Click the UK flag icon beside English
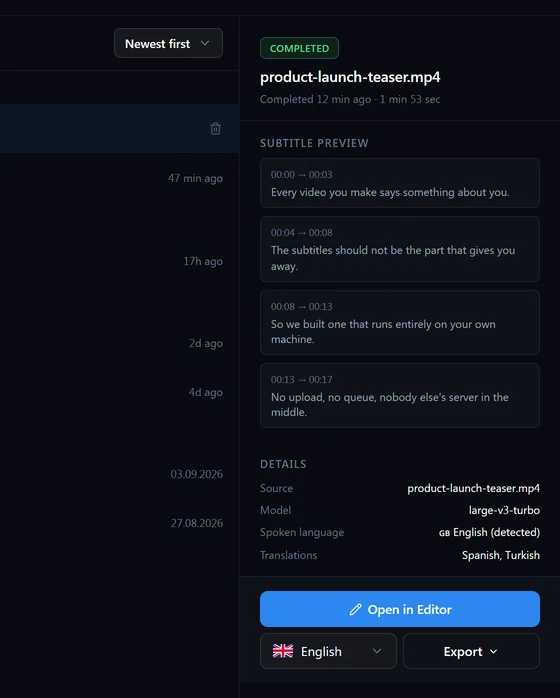Screen dimensions: 560x698 point(283,651)
